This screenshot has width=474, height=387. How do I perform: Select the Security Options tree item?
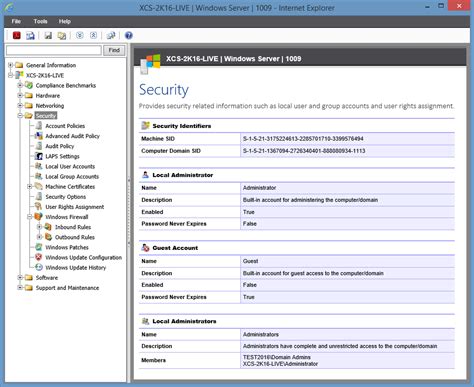click(66, 197)
